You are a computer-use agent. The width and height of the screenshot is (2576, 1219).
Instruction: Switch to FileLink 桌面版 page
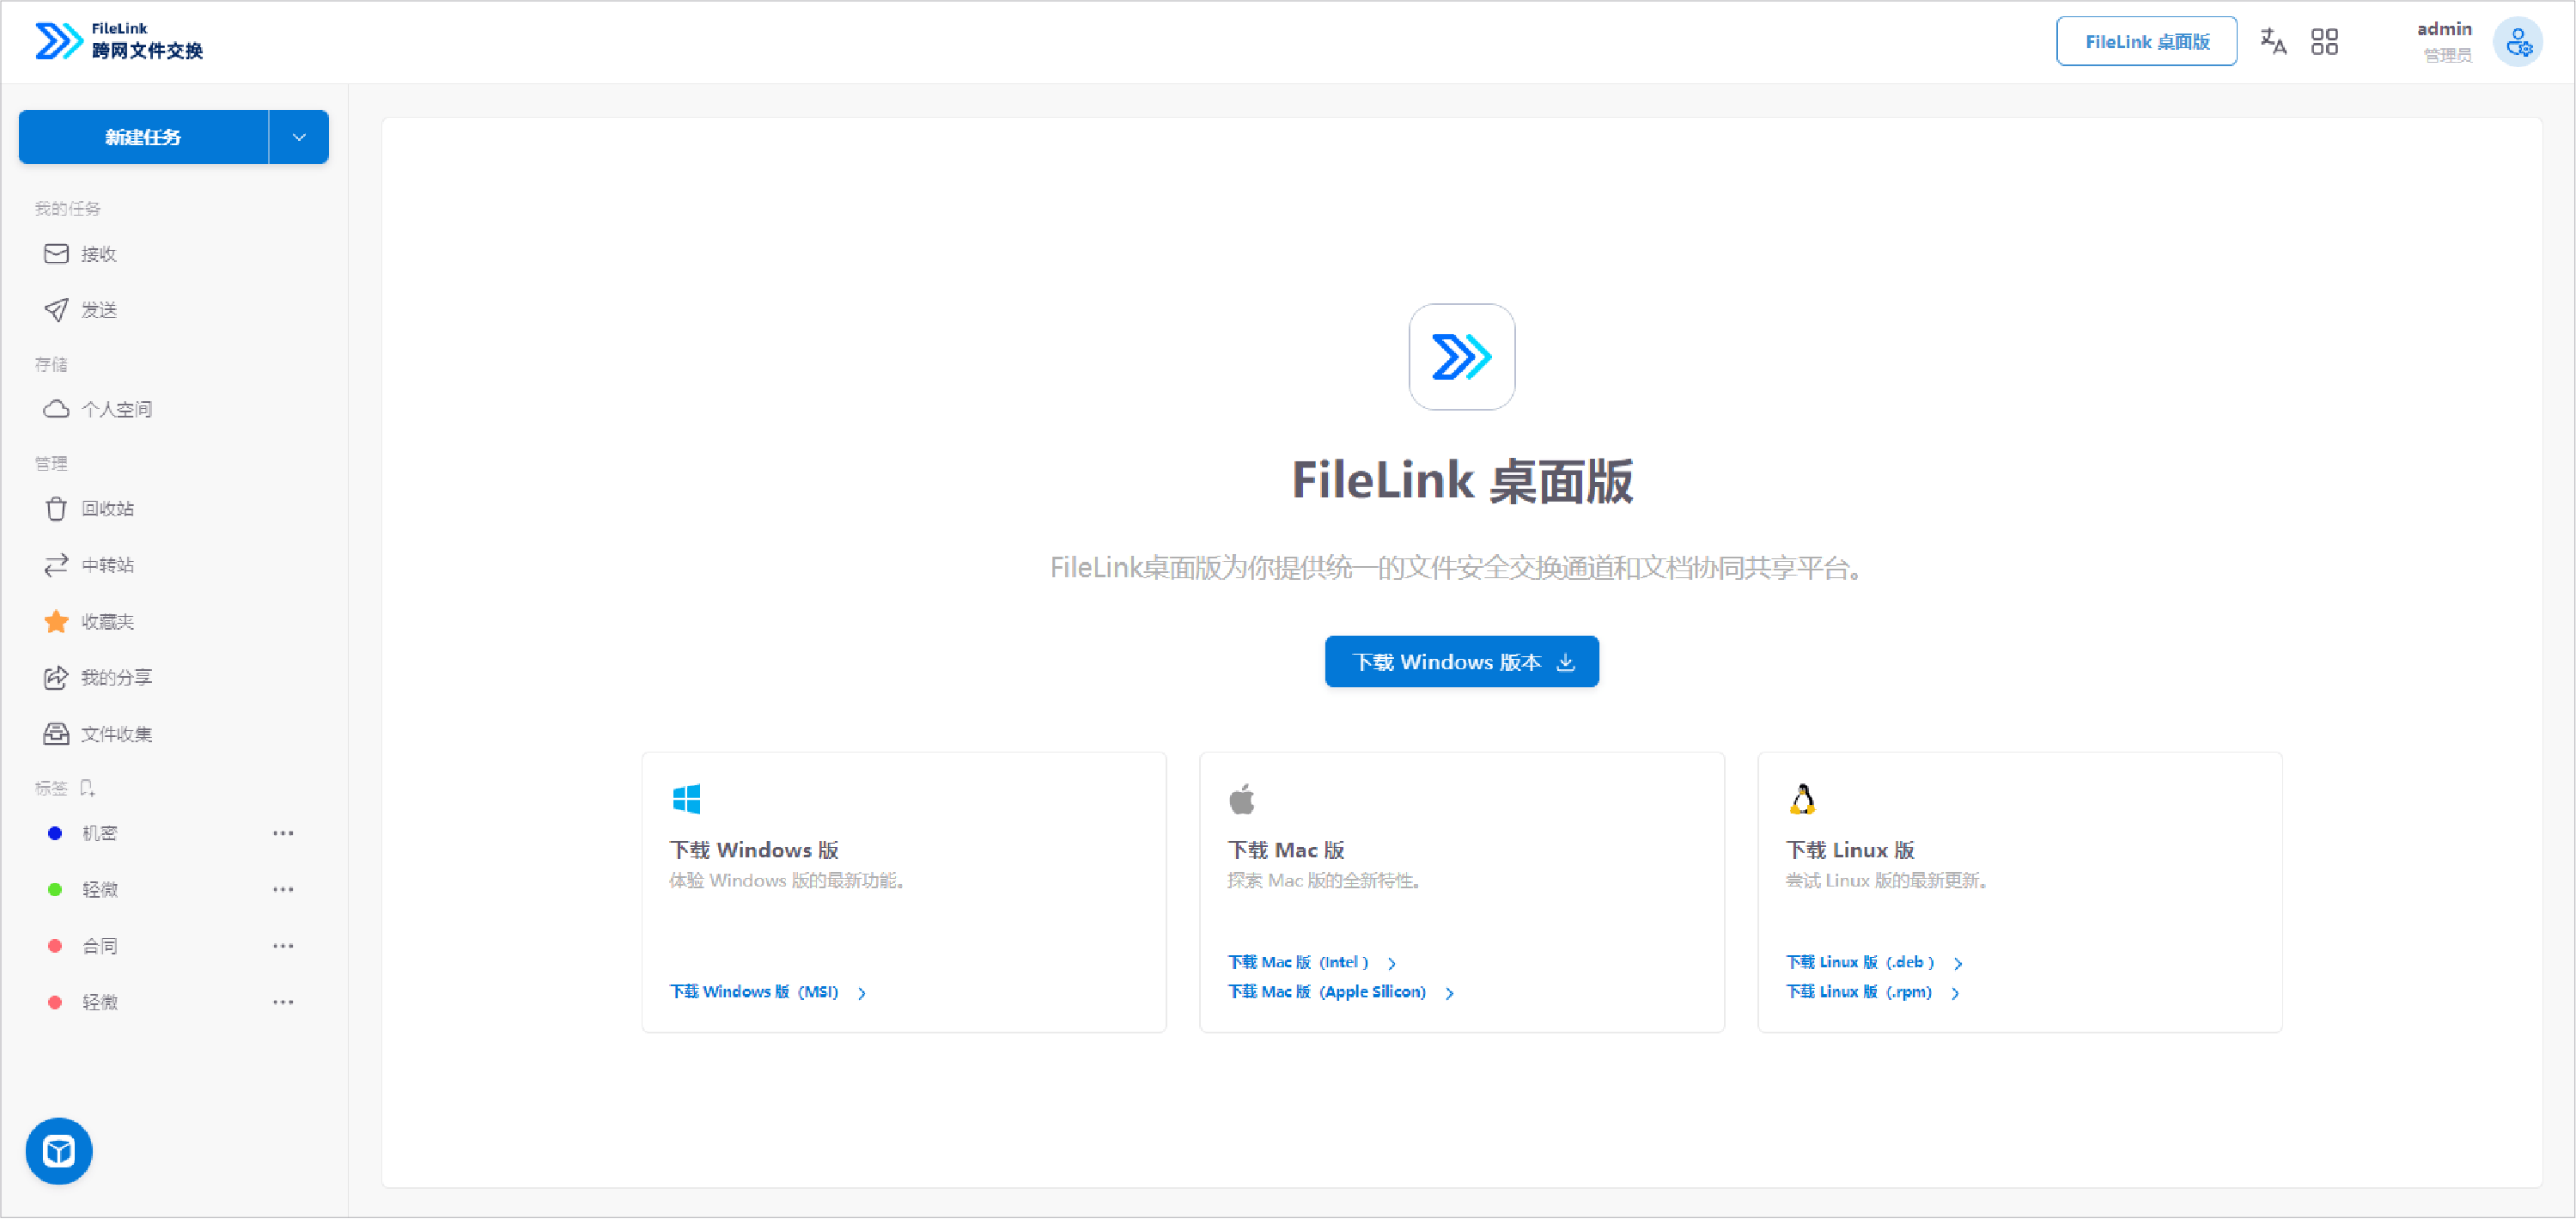click(2146, 41)
